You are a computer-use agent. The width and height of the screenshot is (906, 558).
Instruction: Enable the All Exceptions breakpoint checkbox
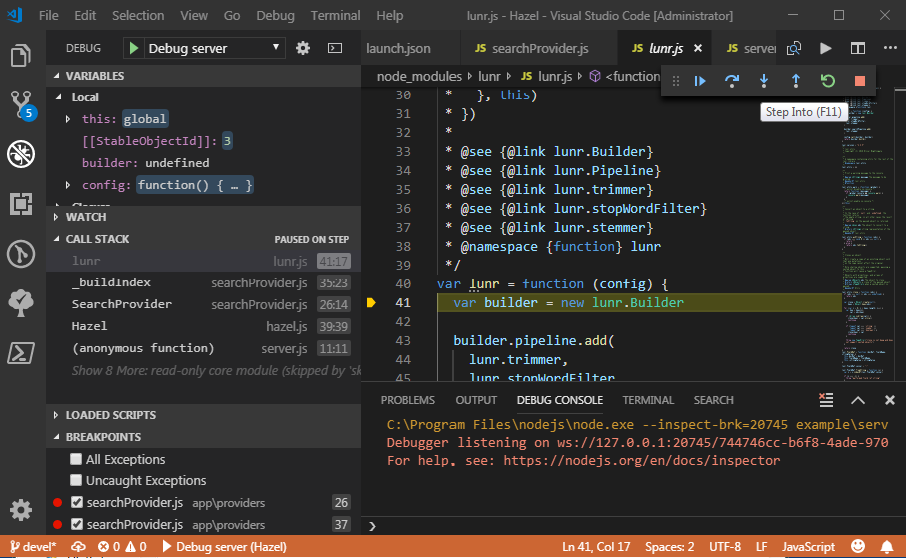(x=76, y=459)
